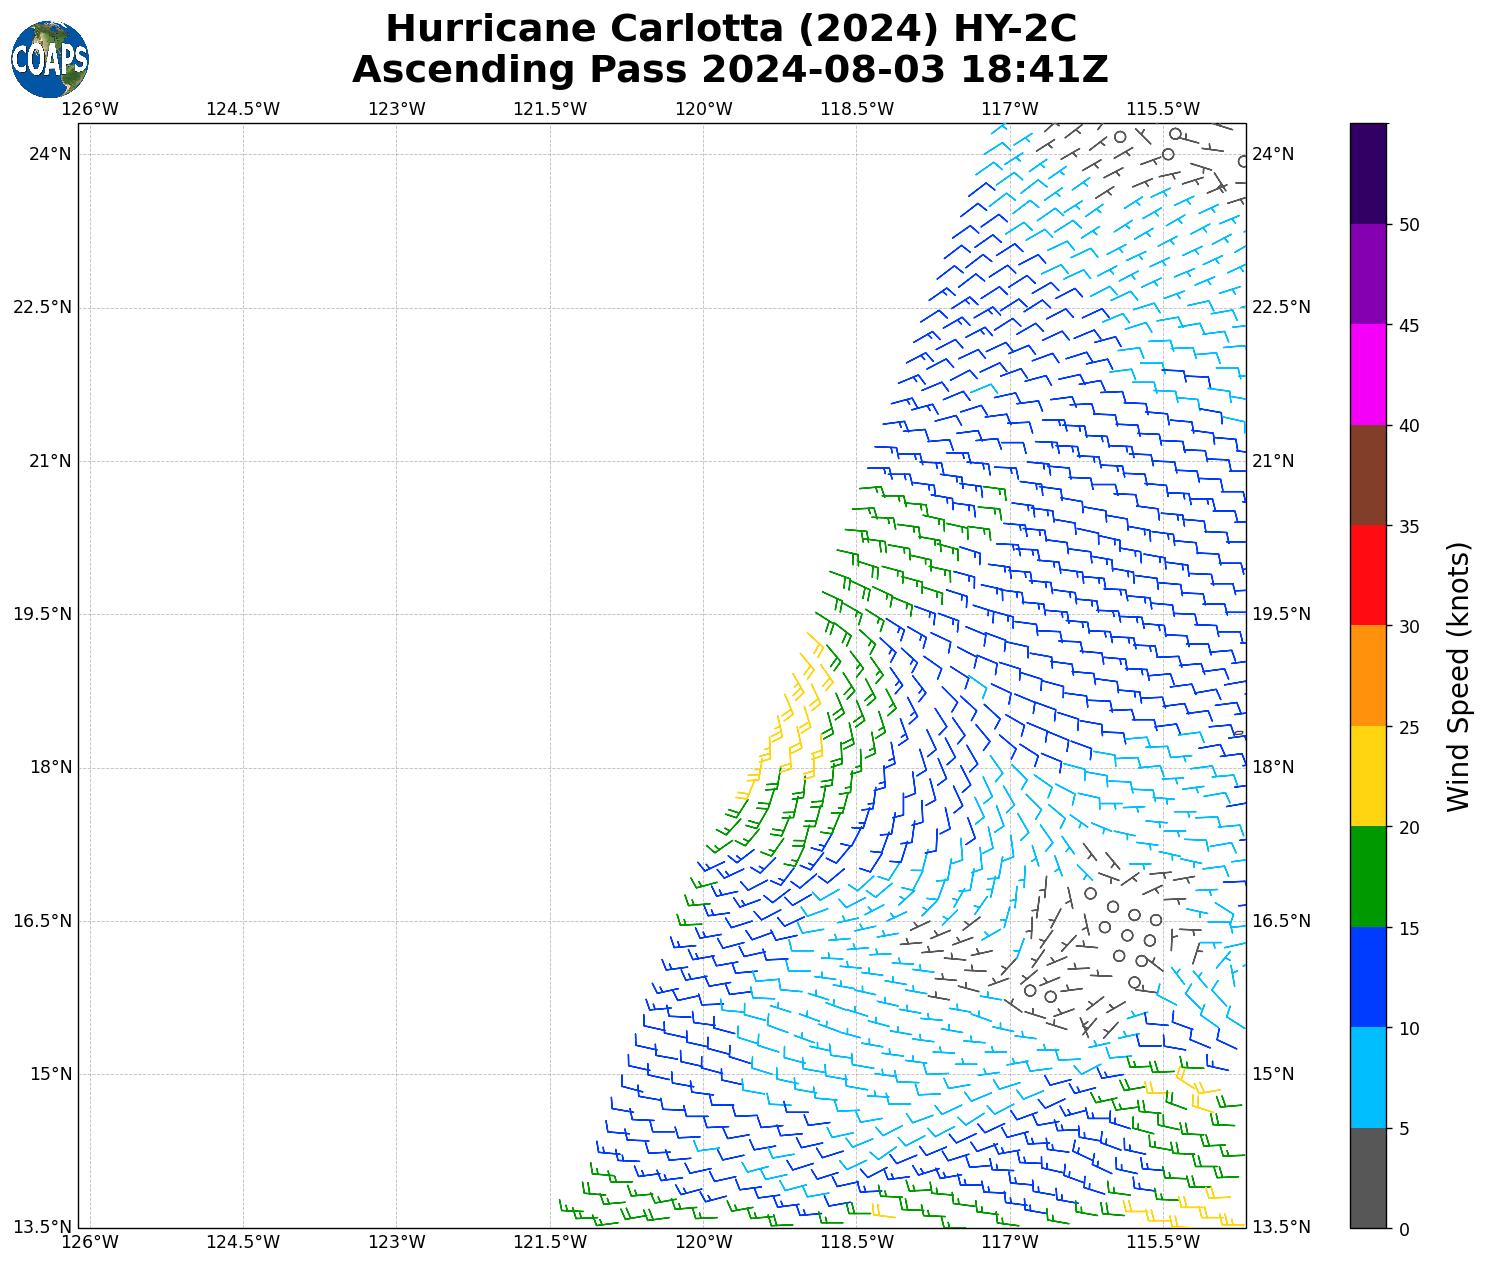Click the brown 35-40 knots color band
This screenshot has height=1264, width=1487.
tap(1367, 475)
